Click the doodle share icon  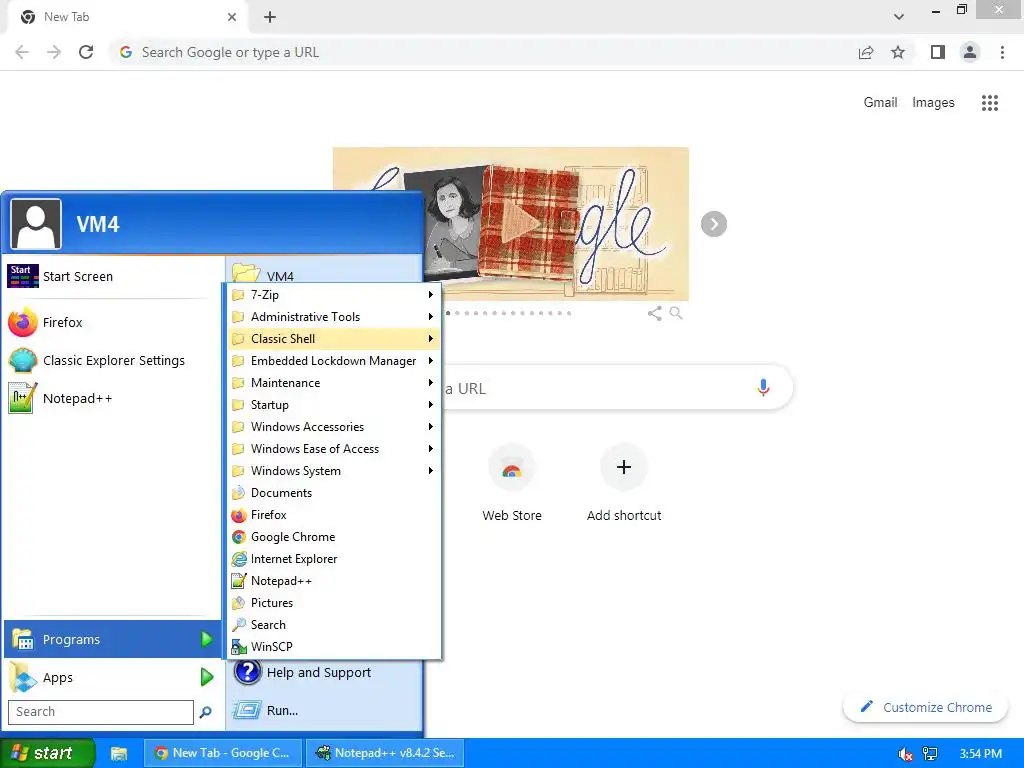pyautogui.click(x=654, y=313)
